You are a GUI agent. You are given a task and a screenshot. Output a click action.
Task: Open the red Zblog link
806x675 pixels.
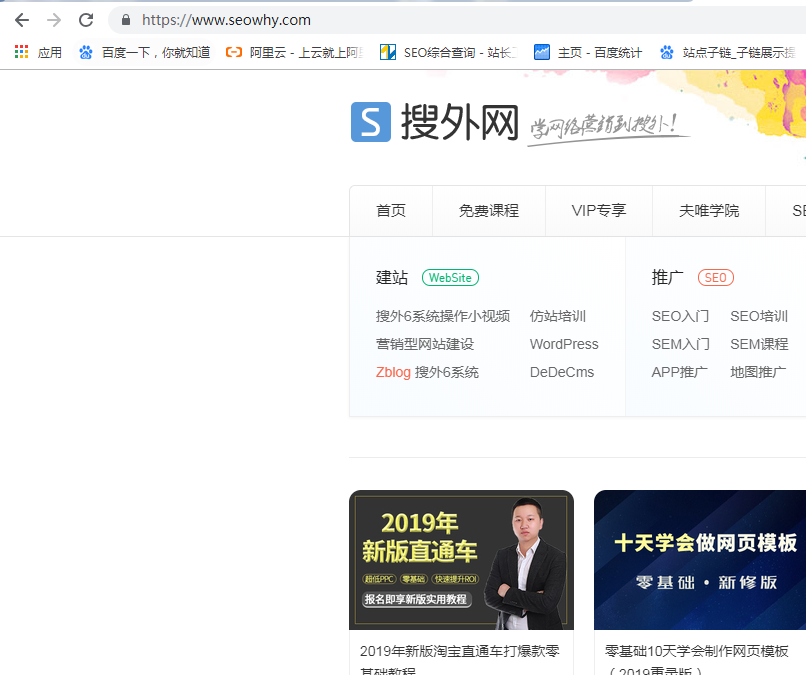coord(393,372)
